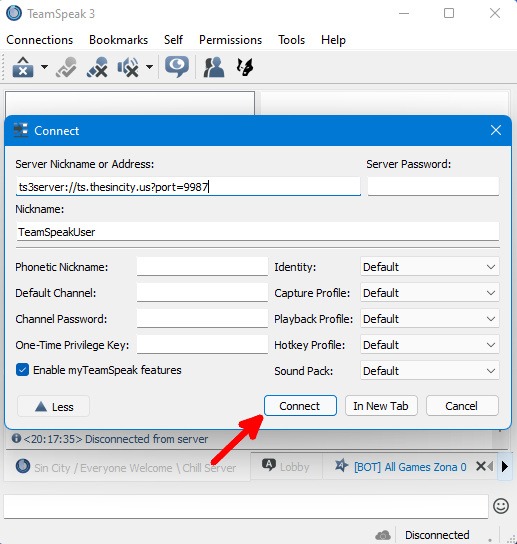Screen dimensions: 517x544
Task: Click the Phonetic Nickname field
Action: [x=202, y=266]
